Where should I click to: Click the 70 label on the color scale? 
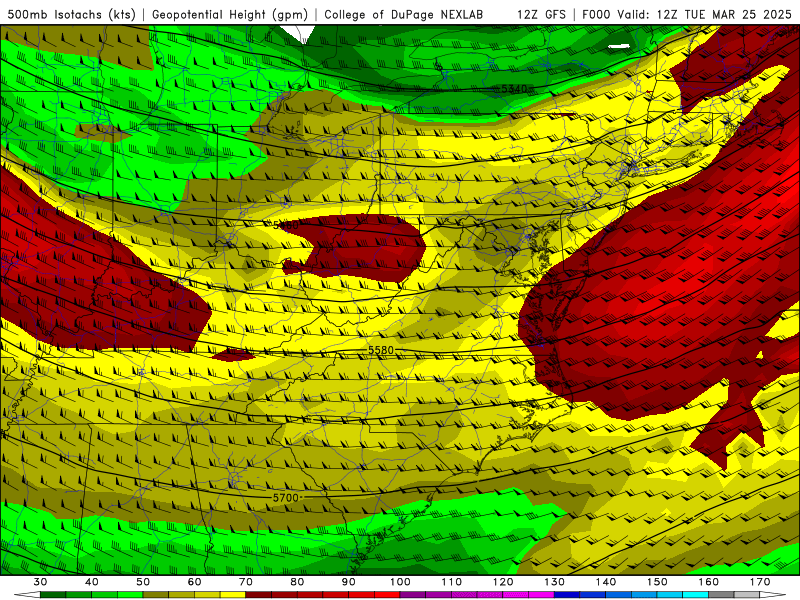[x=246, y=582]
